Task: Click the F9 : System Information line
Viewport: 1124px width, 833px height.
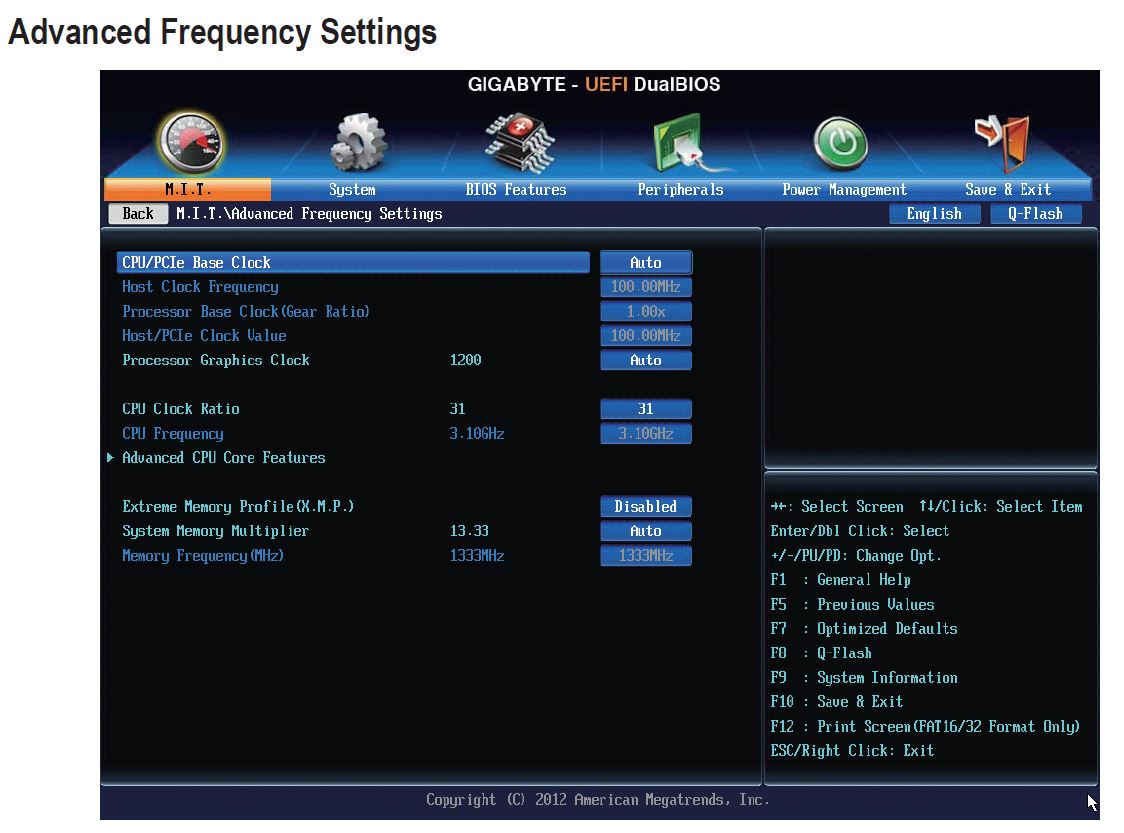Action: pos(864,677)
